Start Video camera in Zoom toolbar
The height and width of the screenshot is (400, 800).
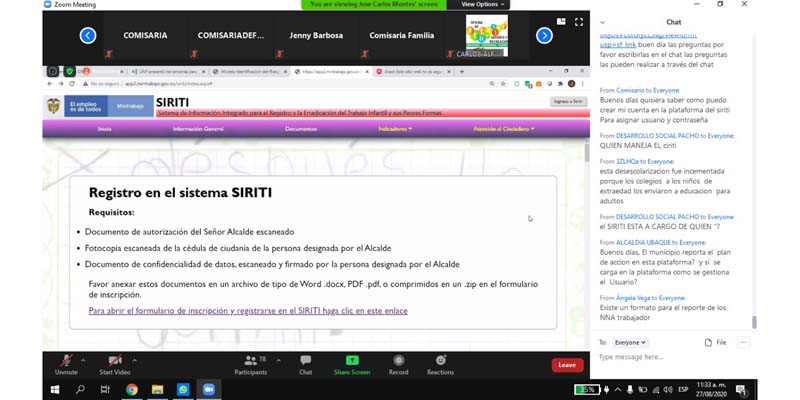[115, 365]
